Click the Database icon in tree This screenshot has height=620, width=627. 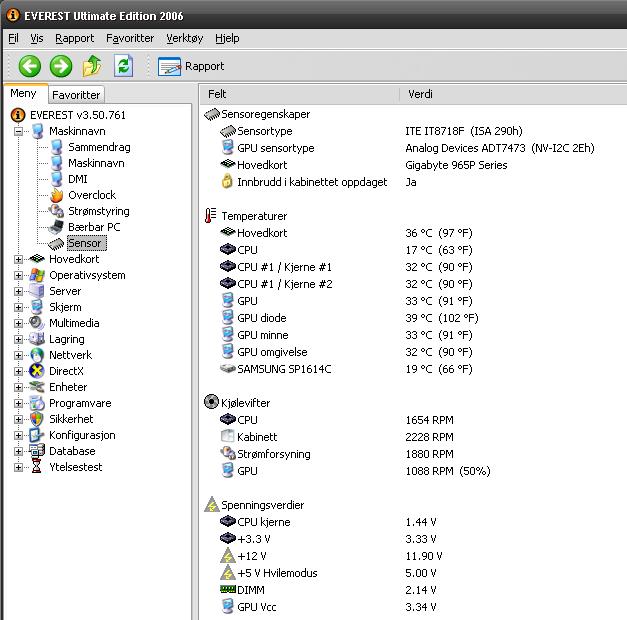pos(37,451)
